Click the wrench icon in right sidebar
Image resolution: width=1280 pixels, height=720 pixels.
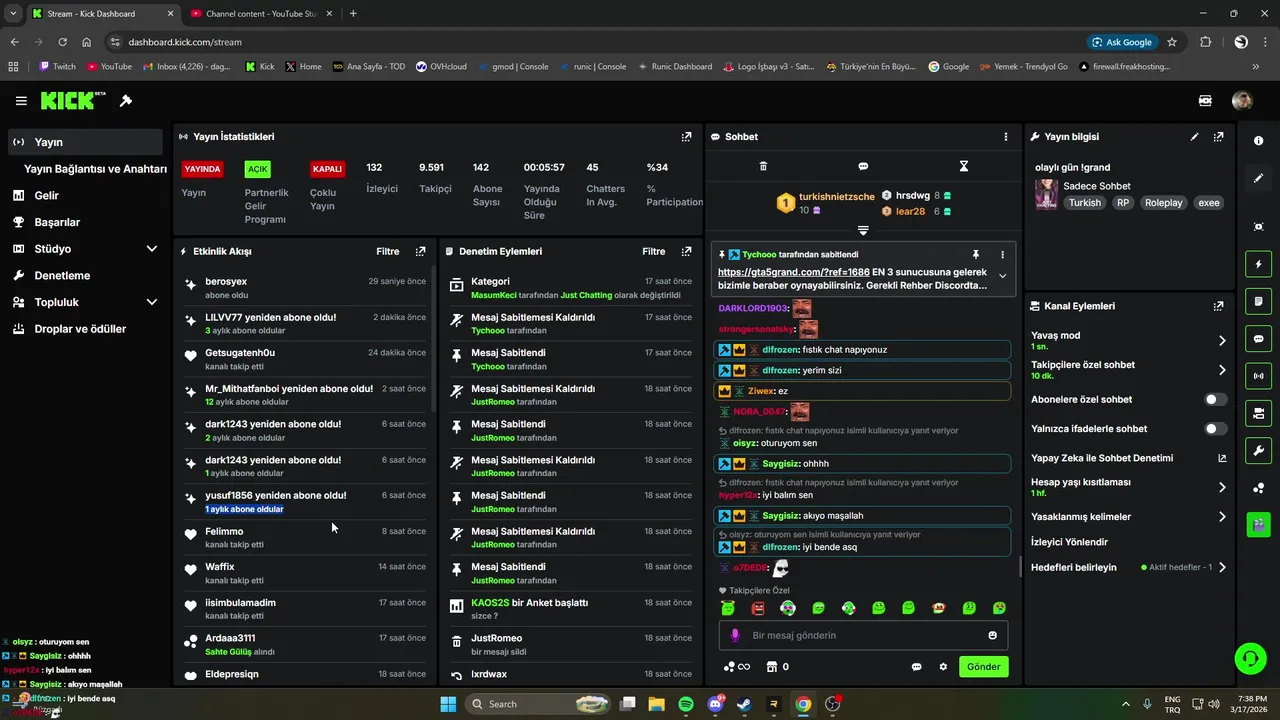(x=1258, y=450)
